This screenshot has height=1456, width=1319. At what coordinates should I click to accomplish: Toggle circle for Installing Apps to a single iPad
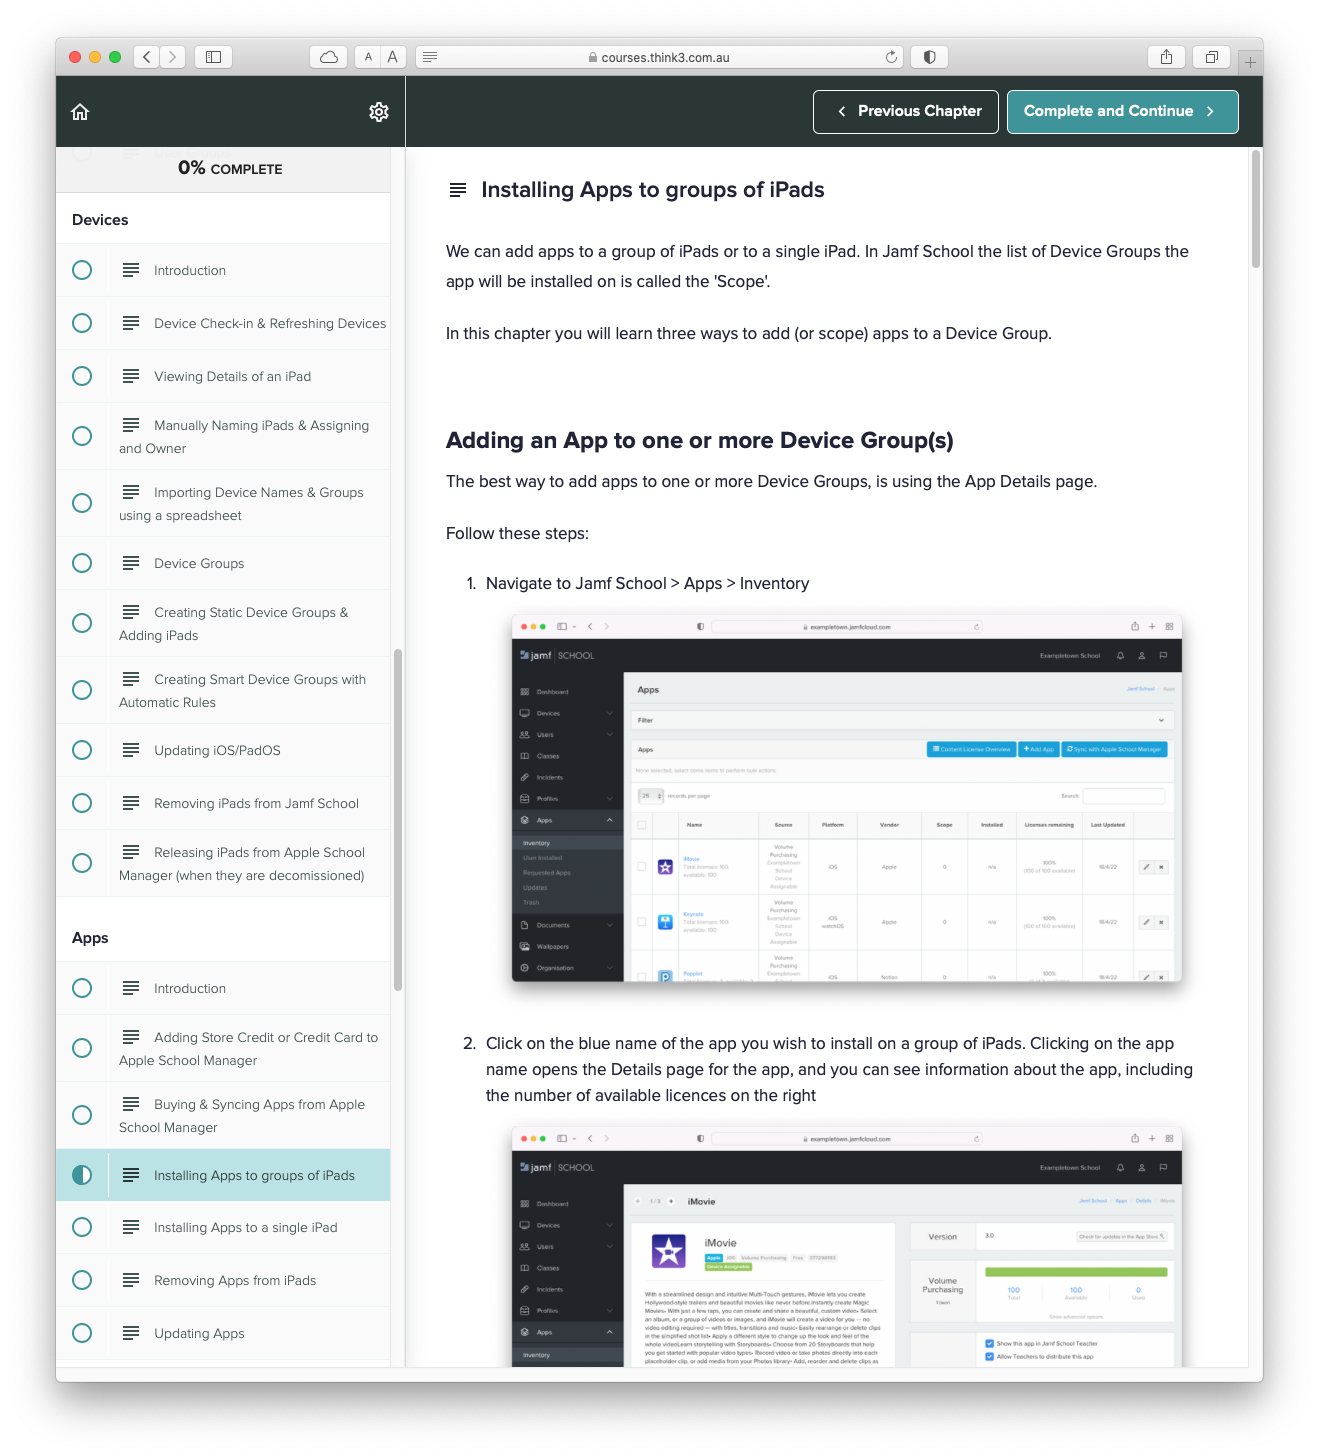(x=82, y=1227)
